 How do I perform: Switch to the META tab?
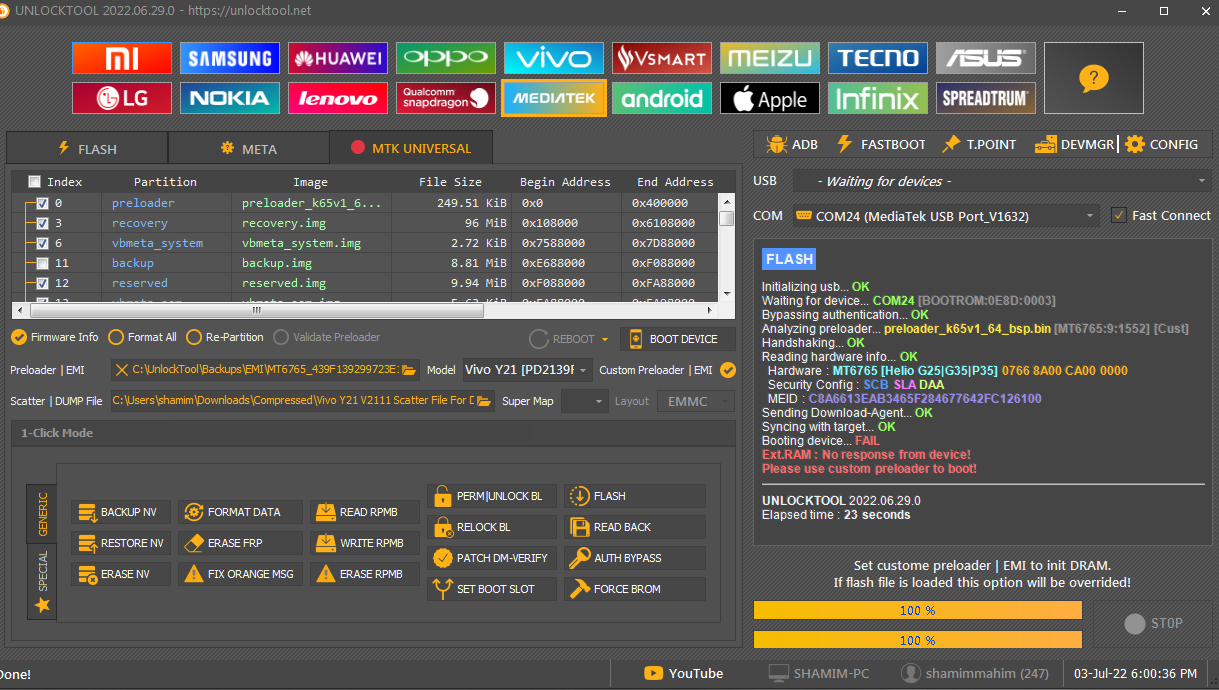(248, 148)
